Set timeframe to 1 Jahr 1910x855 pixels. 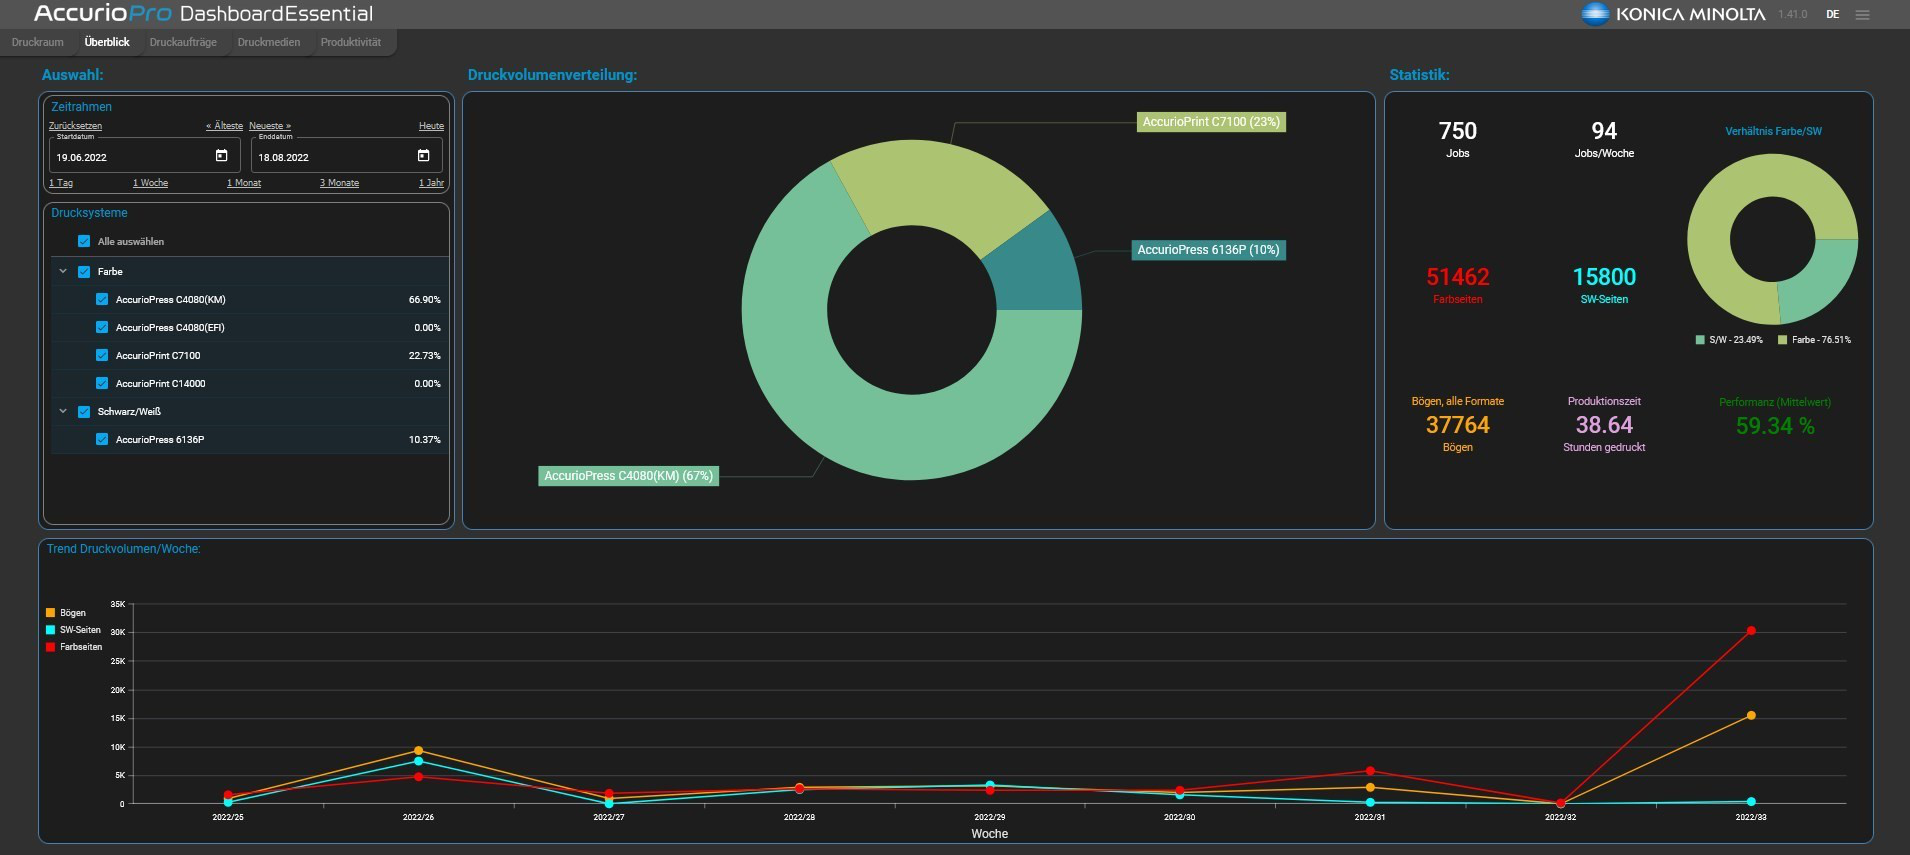pyautogui.click(x=431, y=183)
